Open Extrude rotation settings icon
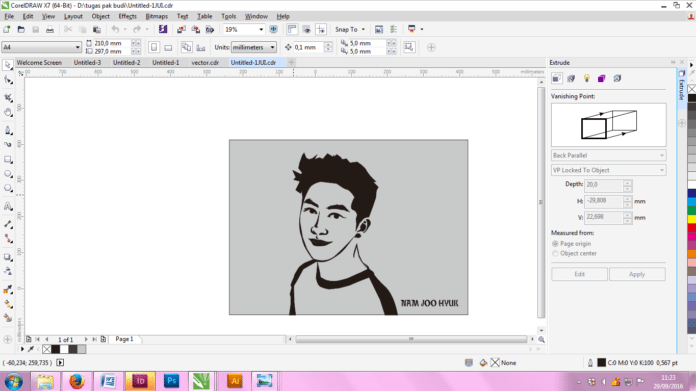The image size is (696, 391). tap(571, 79)
